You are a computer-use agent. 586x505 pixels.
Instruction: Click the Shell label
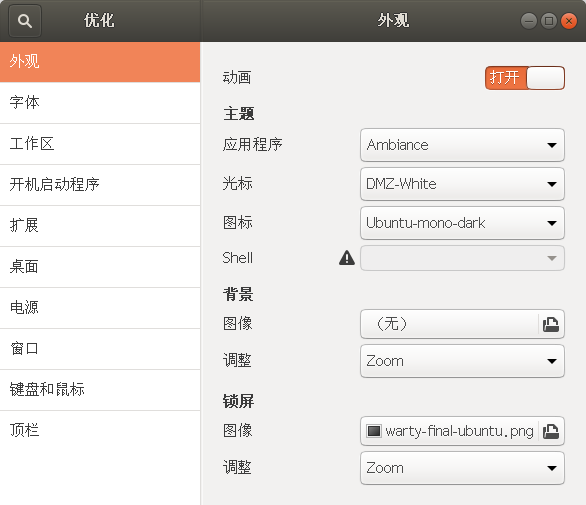238,258
